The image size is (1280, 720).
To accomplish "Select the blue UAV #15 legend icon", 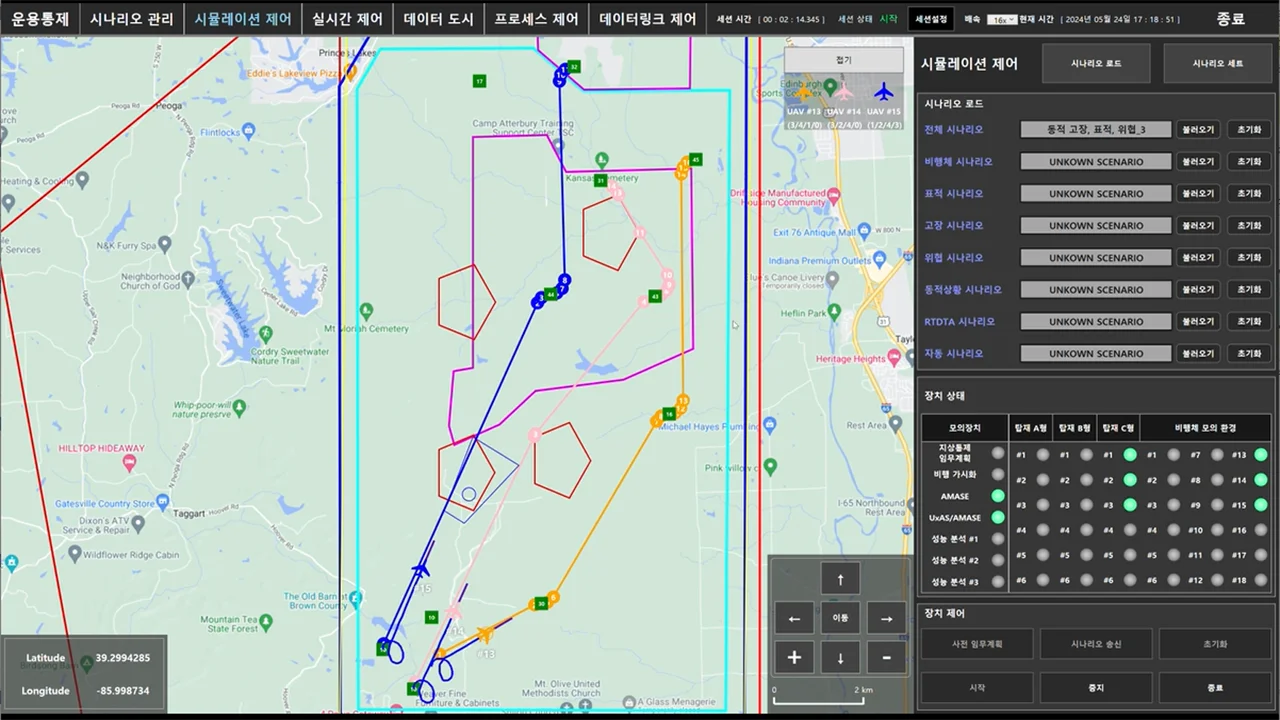I will coord(883,92).
